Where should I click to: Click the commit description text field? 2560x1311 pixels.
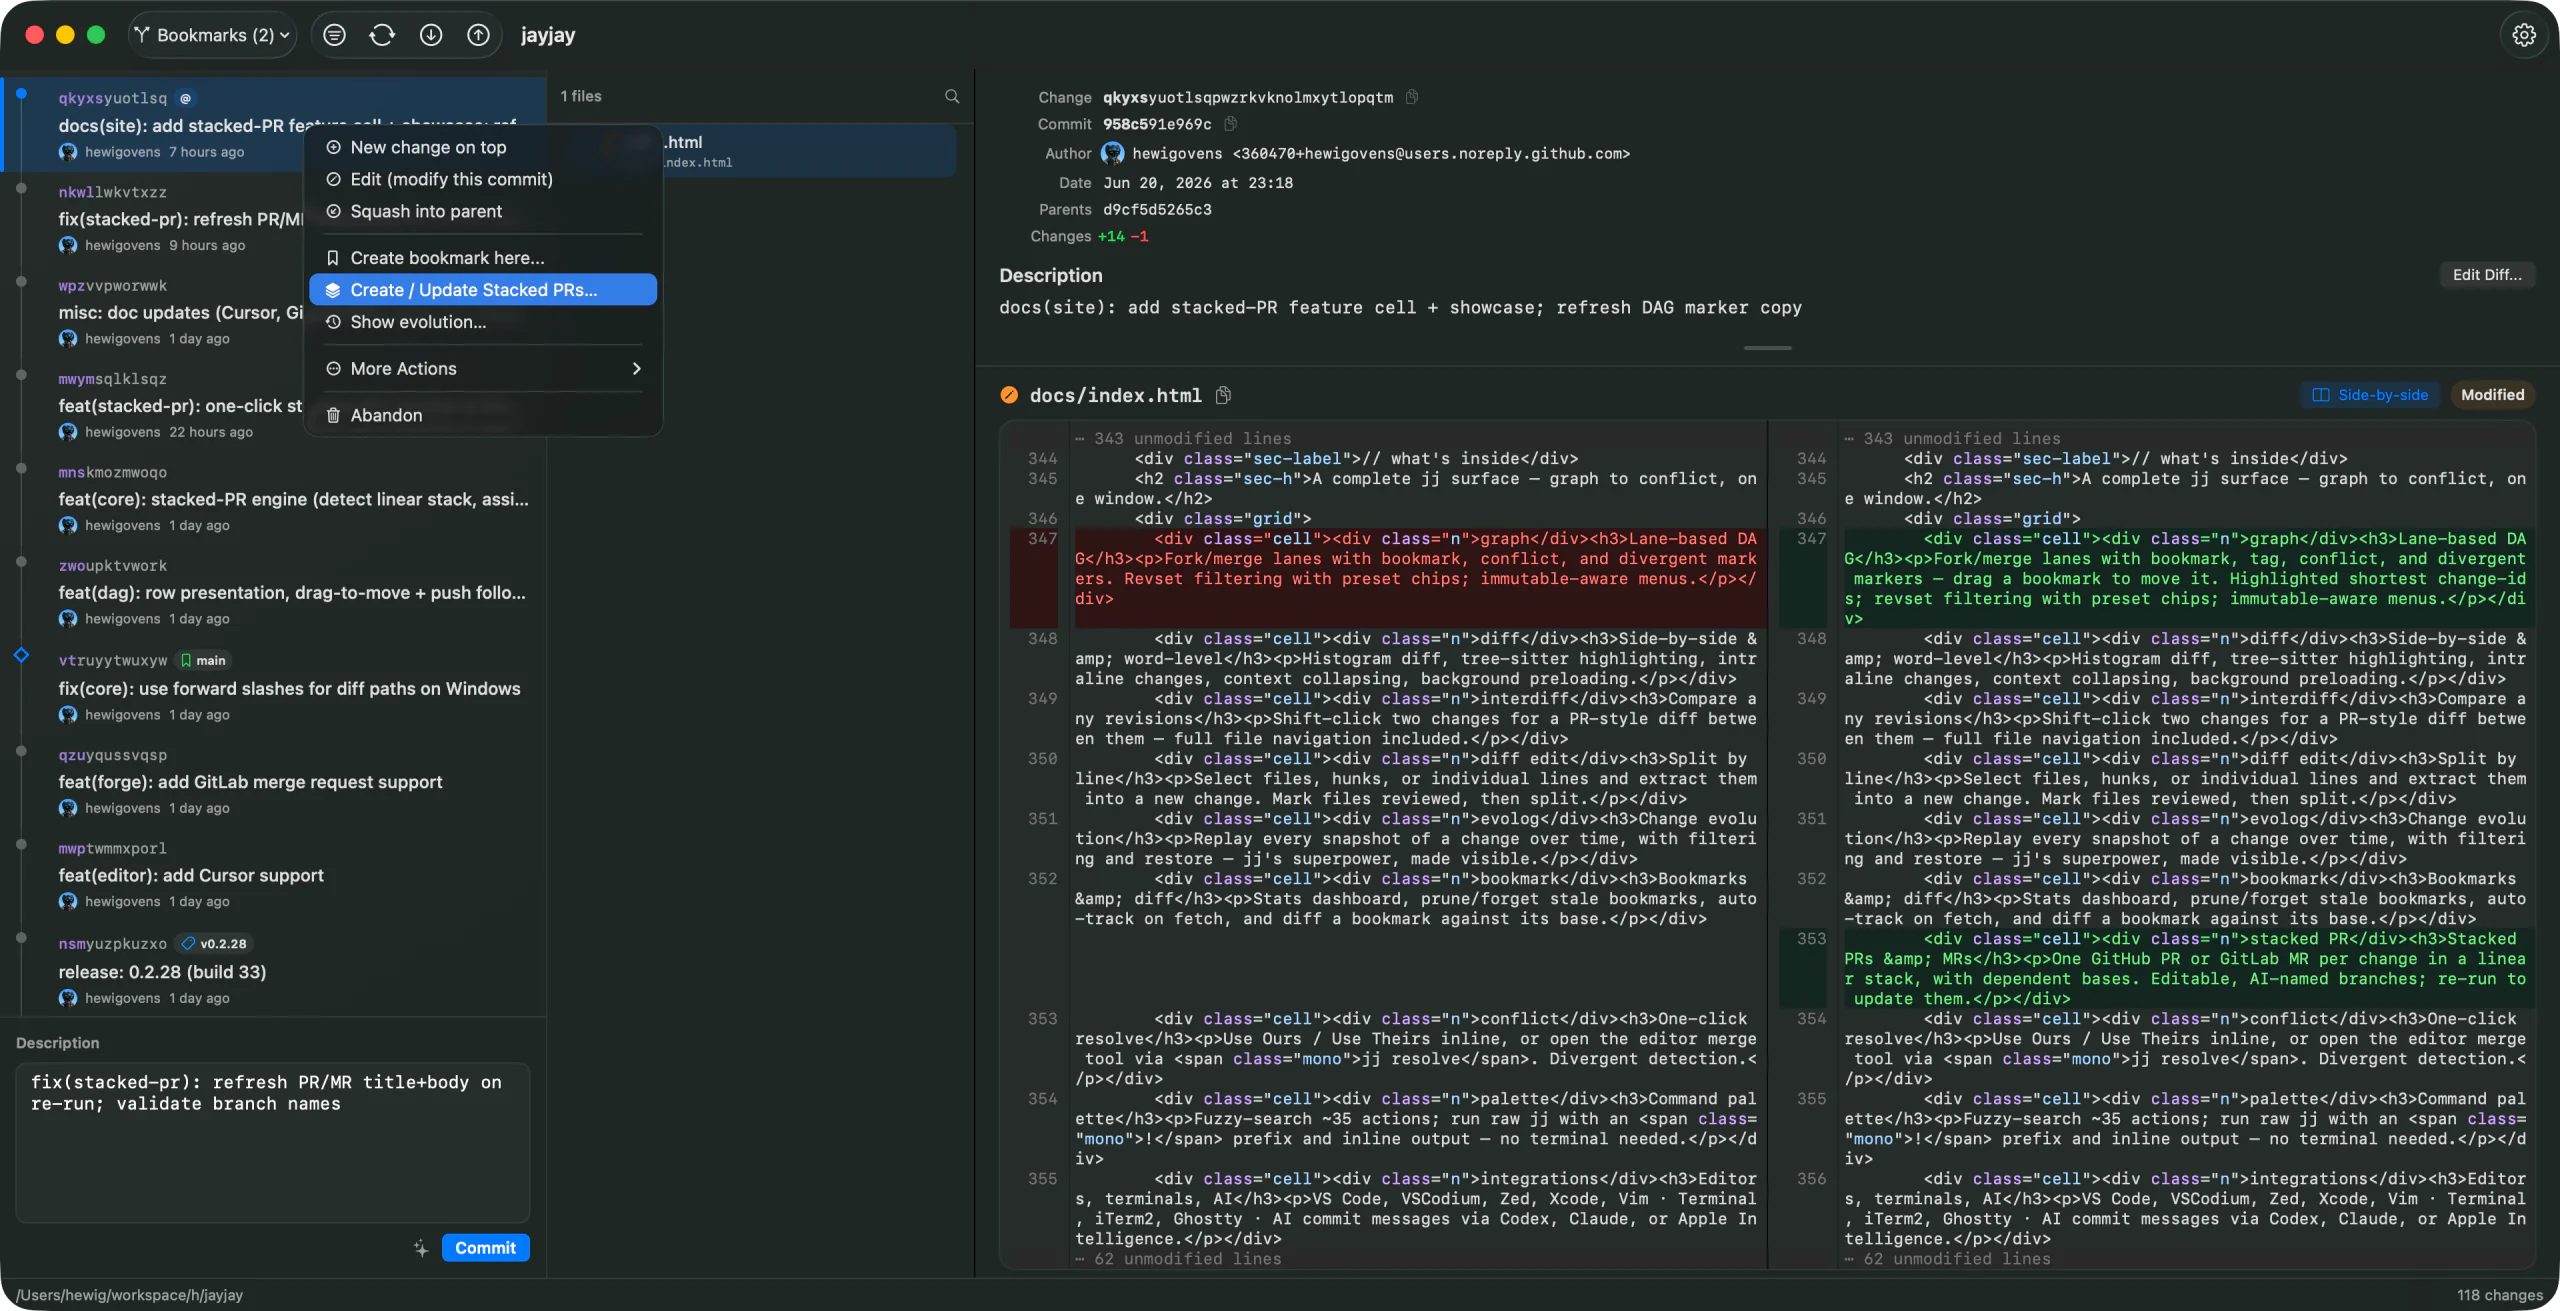pyautogui.click(x=273, y=1142)
